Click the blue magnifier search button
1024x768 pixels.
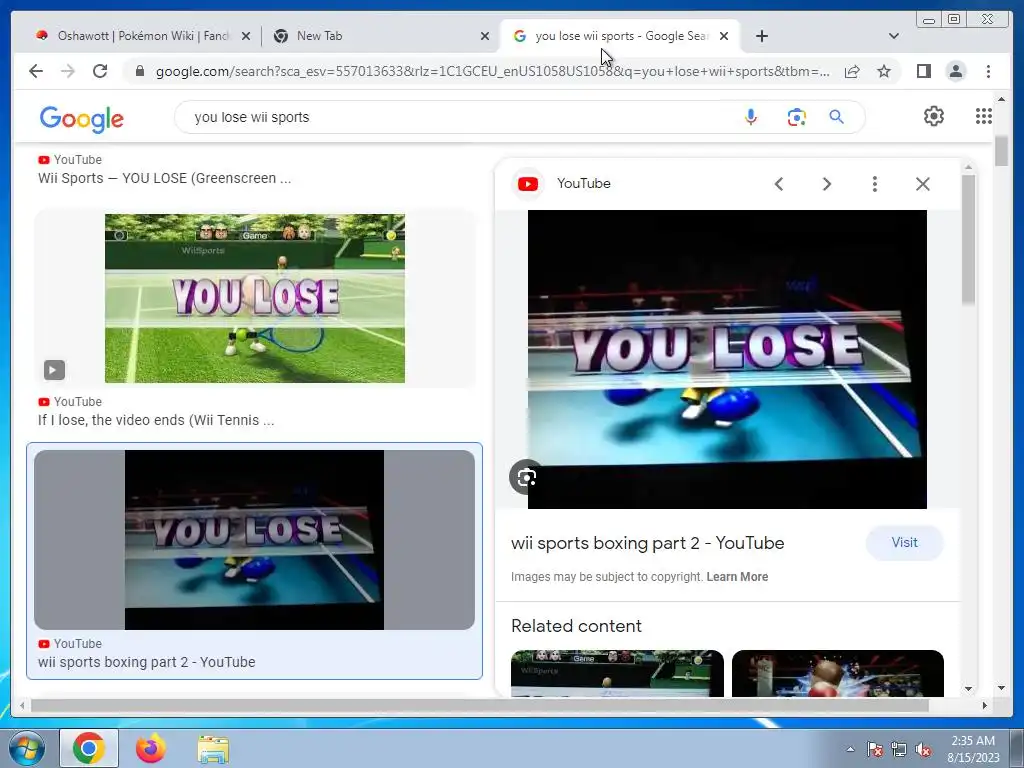click(x=837, y=117)
